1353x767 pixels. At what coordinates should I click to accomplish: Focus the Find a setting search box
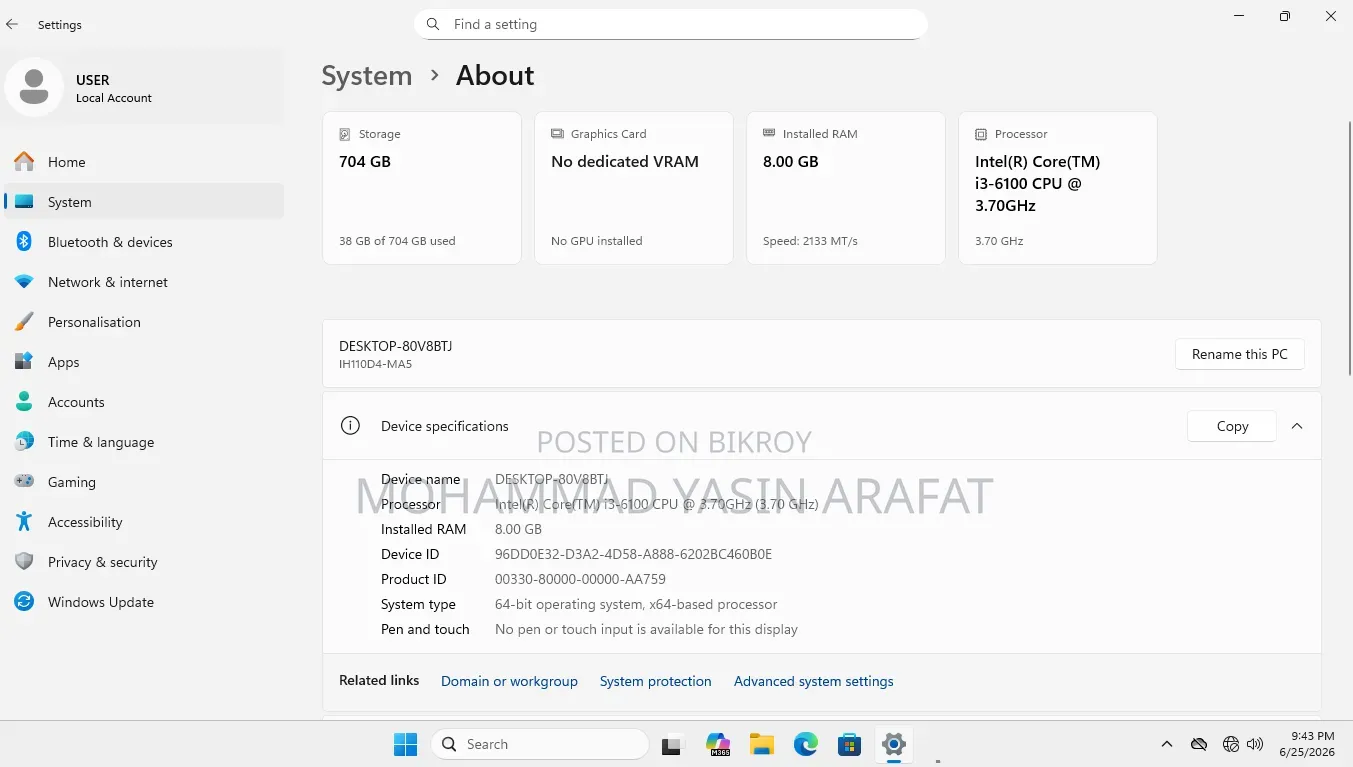coord(671,24)
